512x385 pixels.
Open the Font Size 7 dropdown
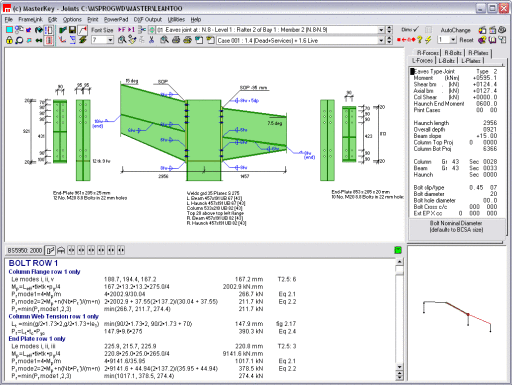pyautogui.click(x=110, y=40)
